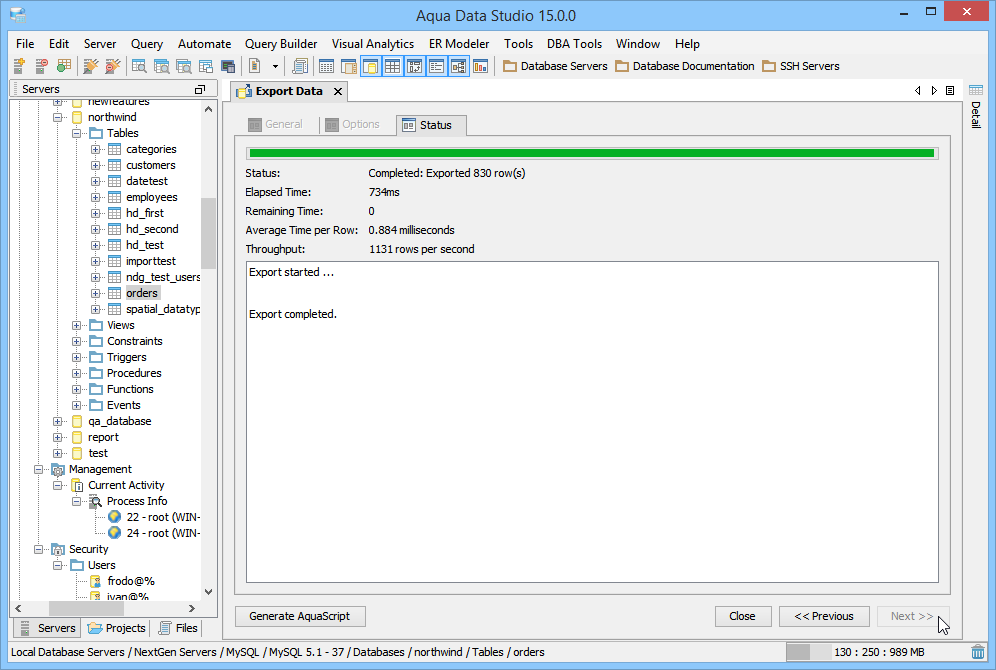
Task: Open dropdown arrow next to document icon
Action: 275,66
